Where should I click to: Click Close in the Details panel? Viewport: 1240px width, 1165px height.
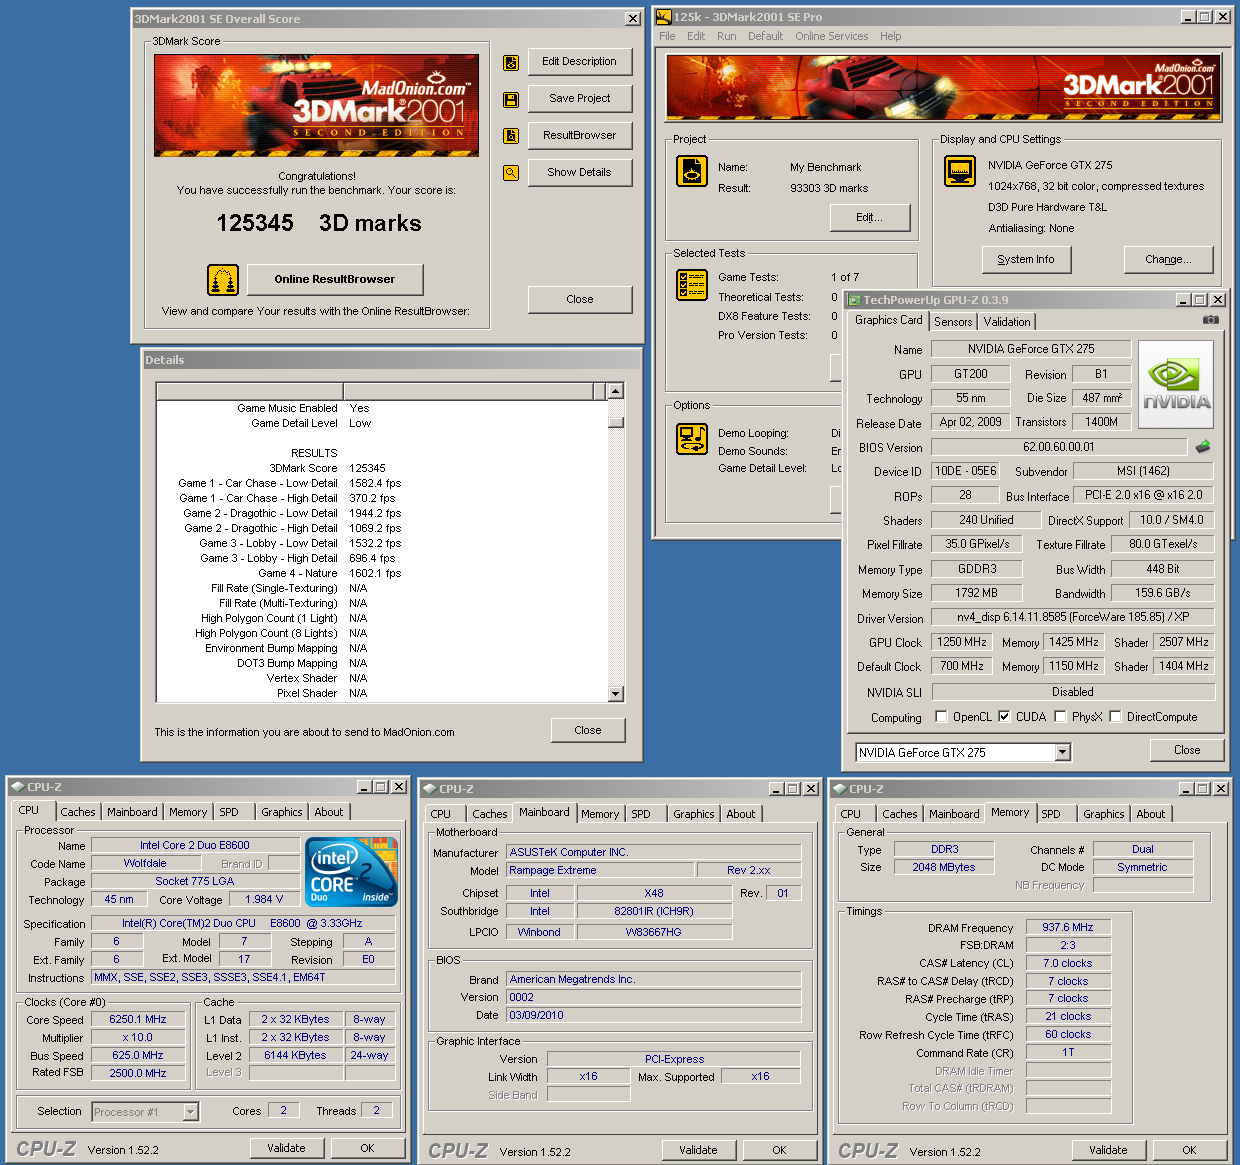tap(588, 731)
